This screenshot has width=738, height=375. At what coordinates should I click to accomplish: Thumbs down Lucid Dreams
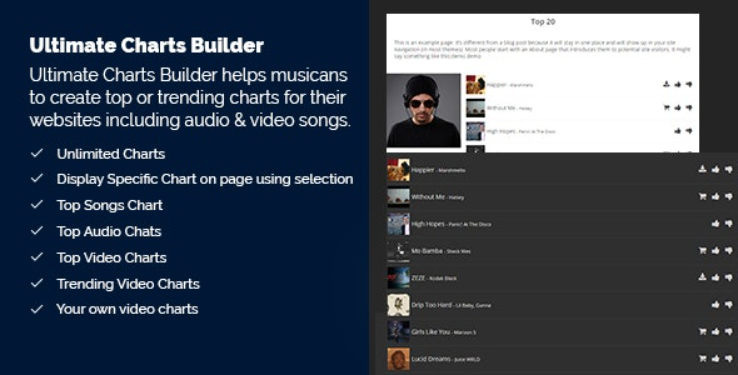click(x=729, y=359)
